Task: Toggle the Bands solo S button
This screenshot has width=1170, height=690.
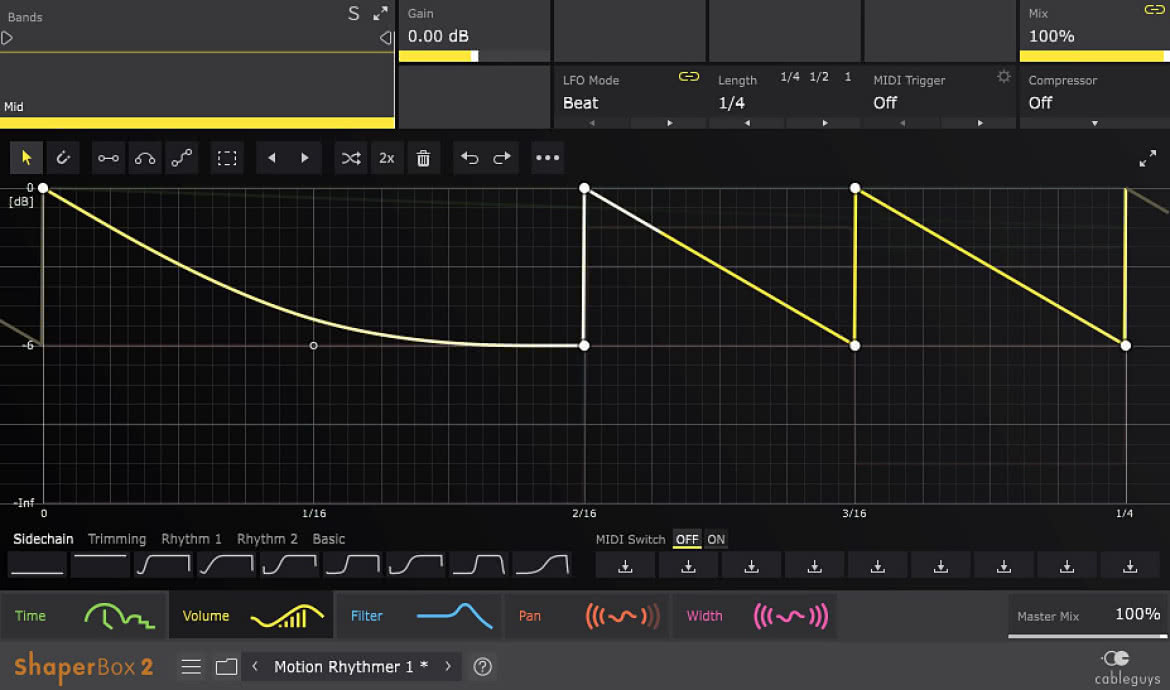Action: [x=354, y=13]
